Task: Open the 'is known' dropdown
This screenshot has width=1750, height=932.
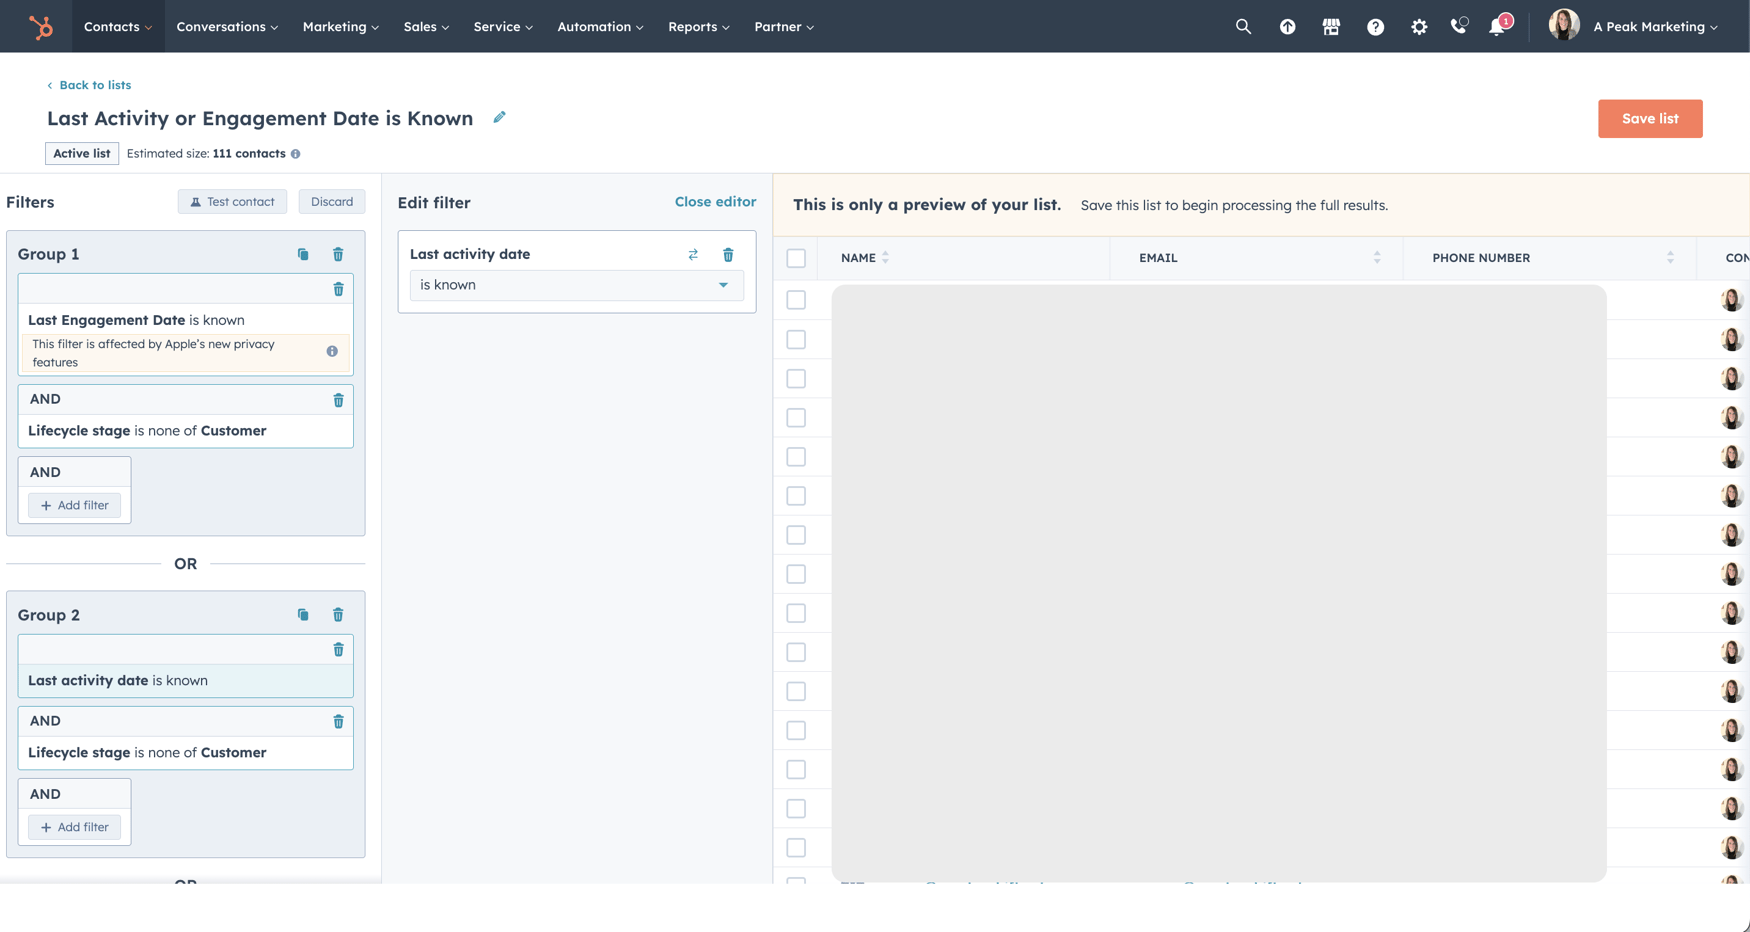Action: coord(576,285)
